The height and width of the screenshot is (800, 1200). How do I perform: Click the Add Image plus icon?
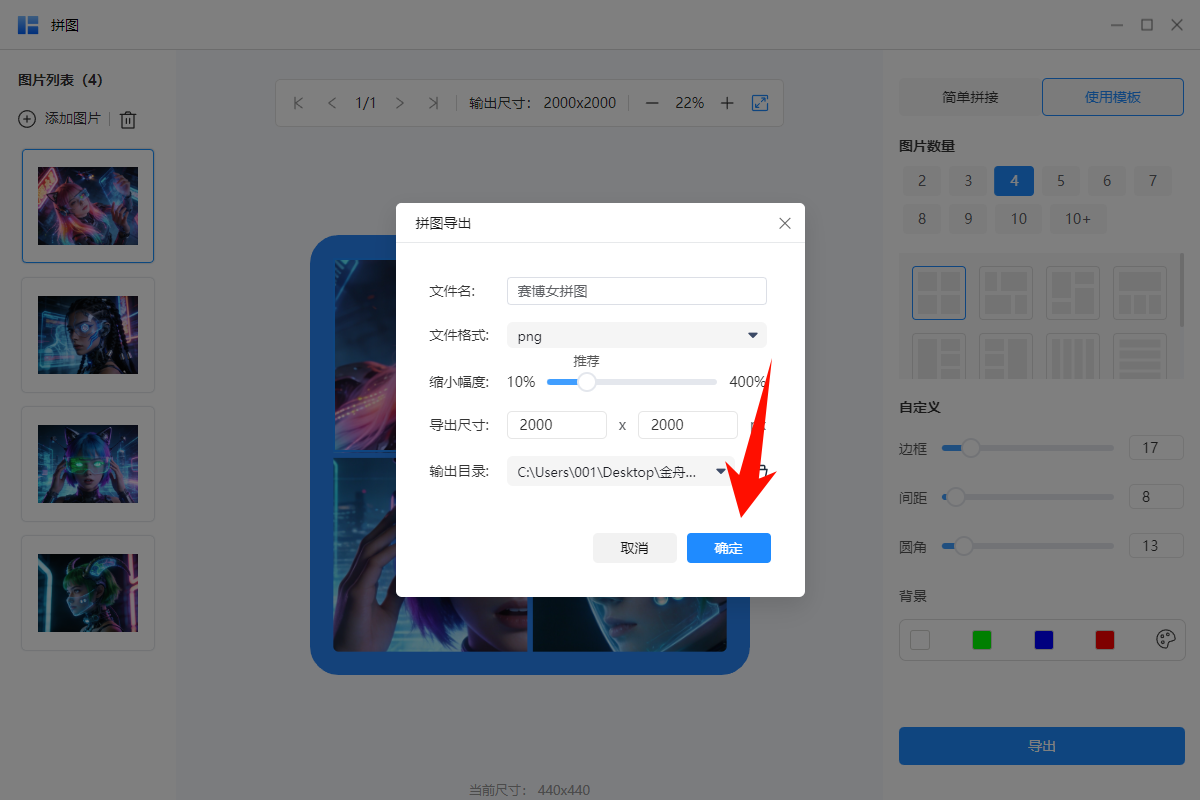click(26, 119)
